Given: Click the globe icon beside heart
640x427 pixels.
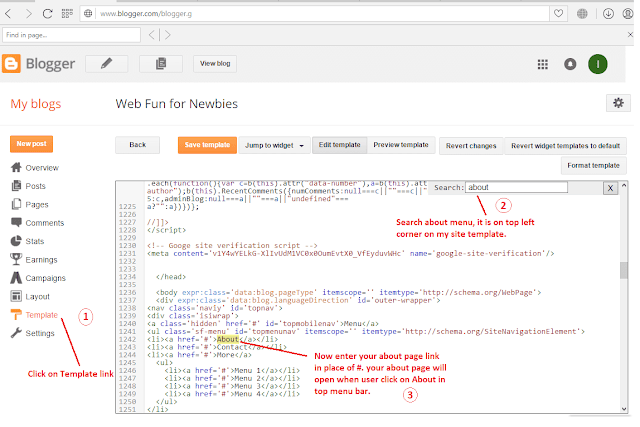Looking at the screenshot, I should click(x=582, y=14).
